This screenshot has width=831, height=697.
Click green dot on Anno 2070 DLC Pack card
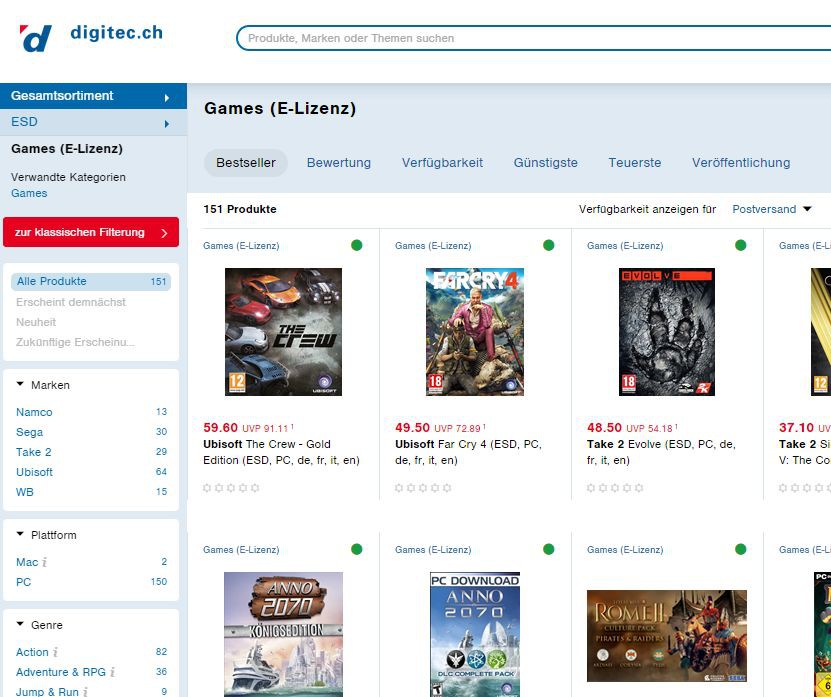(x=549, y=549)
